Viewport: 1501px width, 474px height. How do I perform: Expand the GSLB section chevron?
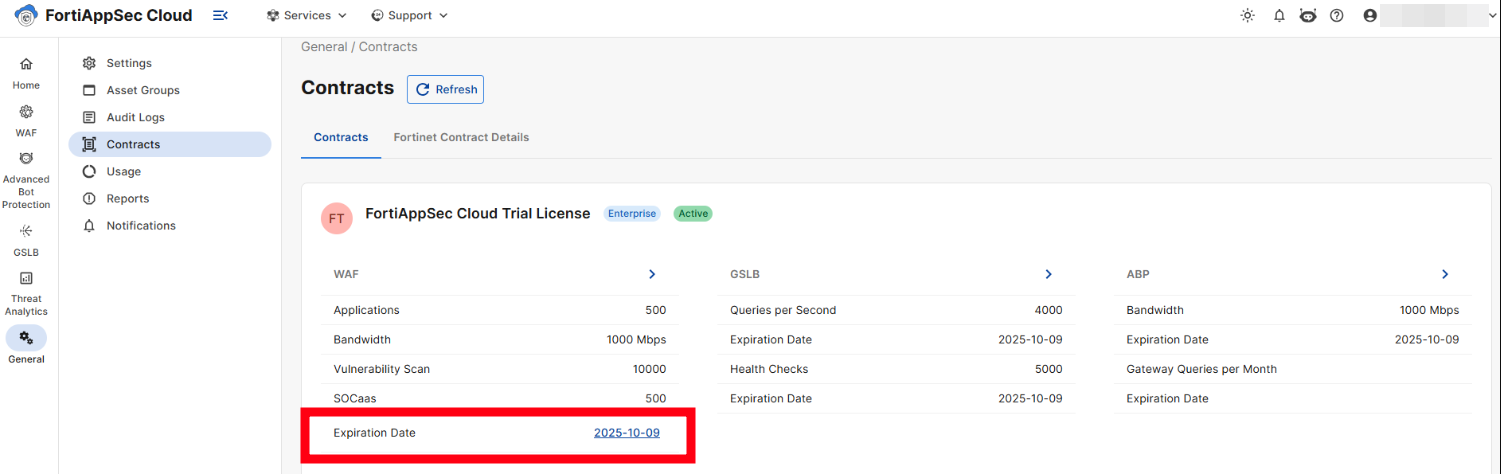(x=1049, y=274)
